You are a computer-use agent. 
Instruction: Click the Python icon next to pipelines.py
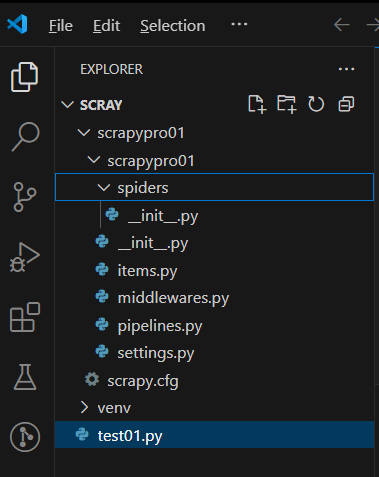(102, 324)
